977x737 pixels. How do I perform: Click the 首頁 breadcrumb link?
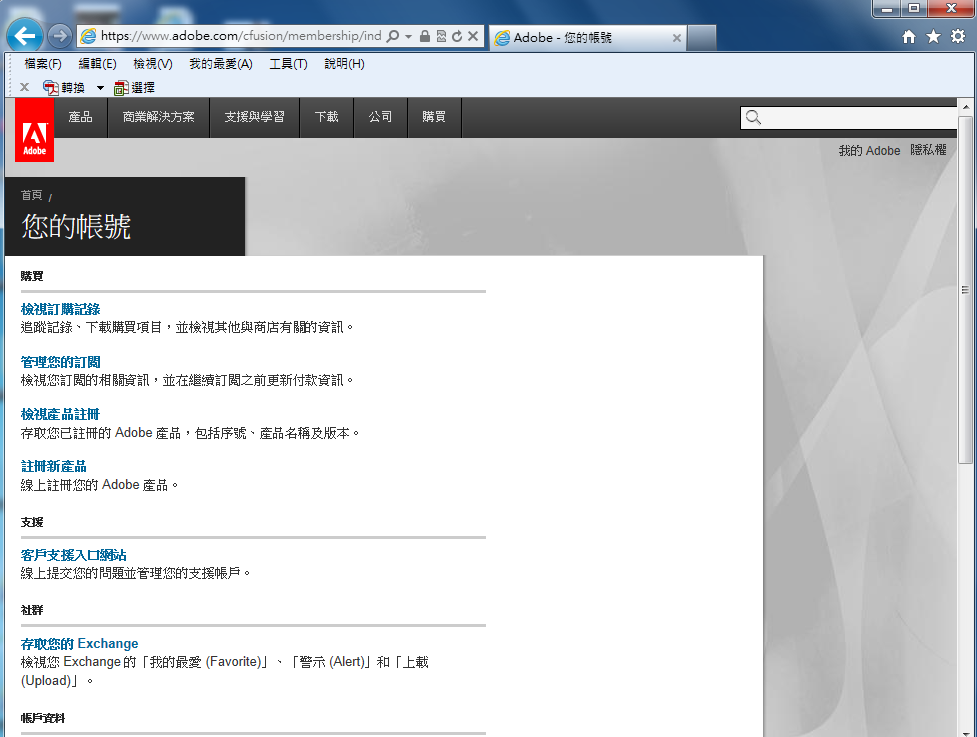(32, 196)
